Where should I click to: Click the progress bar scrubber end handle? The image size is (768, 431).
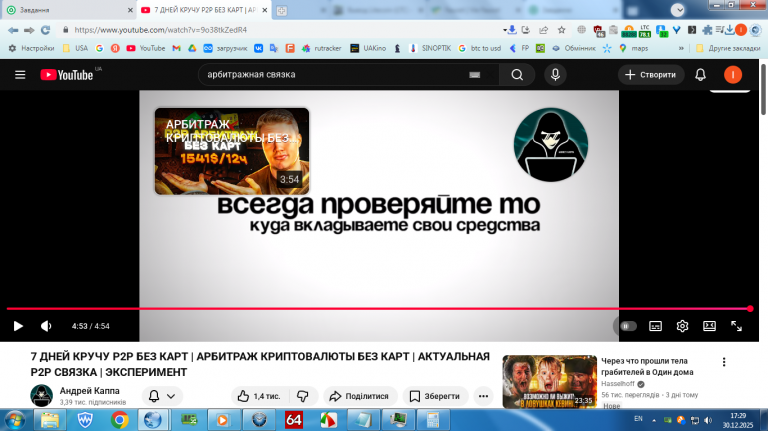pos(750,309)
